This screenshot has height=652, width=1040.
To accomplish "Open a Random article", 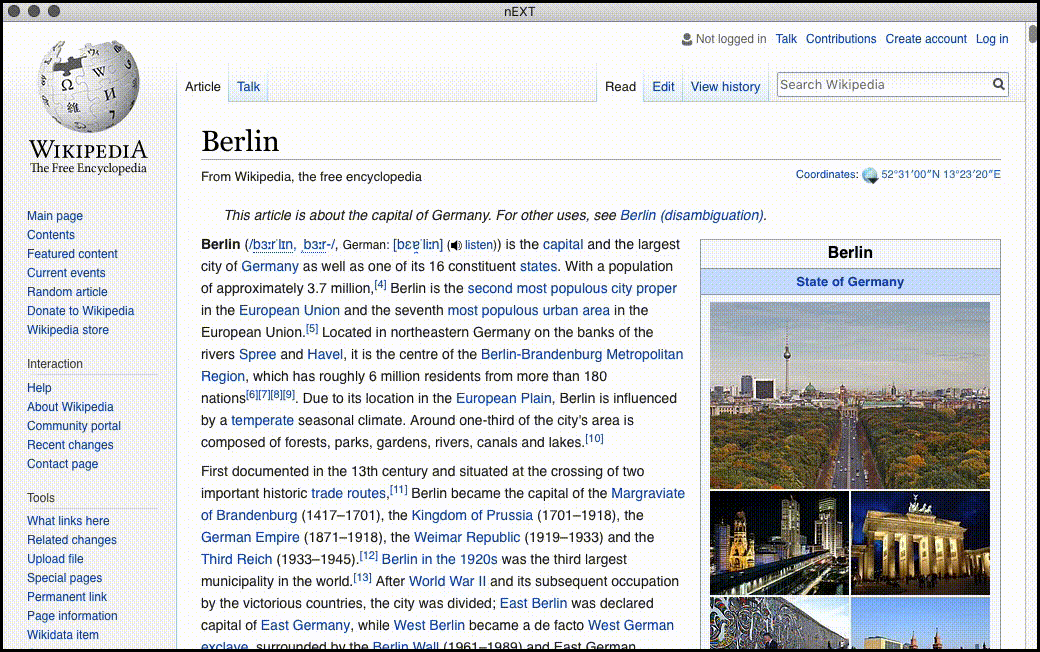I will (x=67, y=292).
